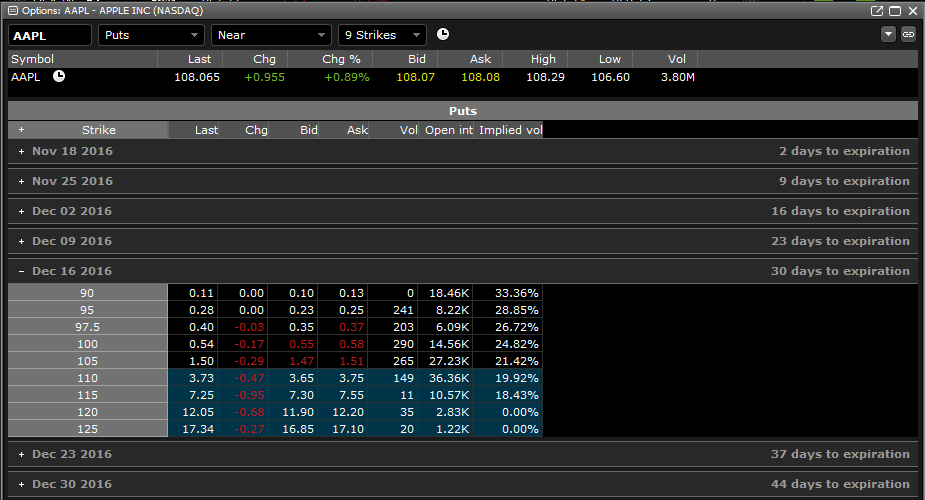The image size is (925, 500).
Task: Open the Near strike range dropdown
Action: point(271,35)
